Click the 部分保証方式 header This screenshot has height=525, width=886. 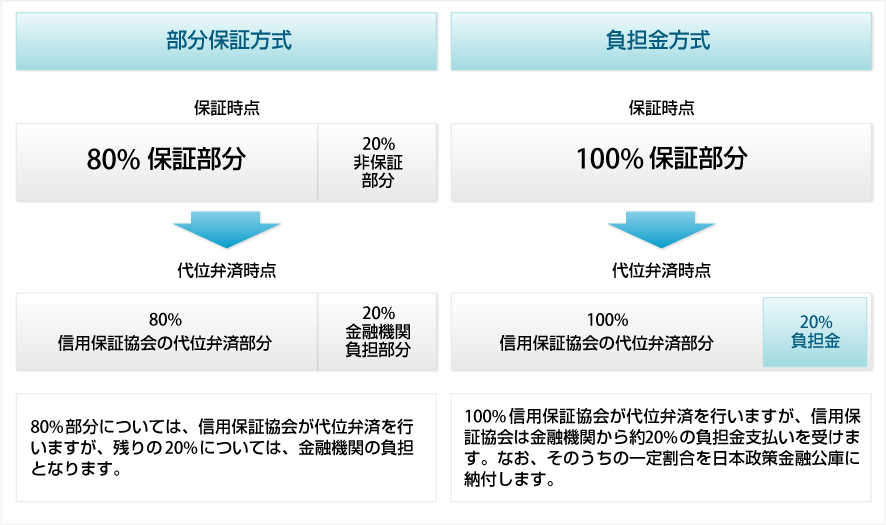pyautogui.click(x=228, y=41)
